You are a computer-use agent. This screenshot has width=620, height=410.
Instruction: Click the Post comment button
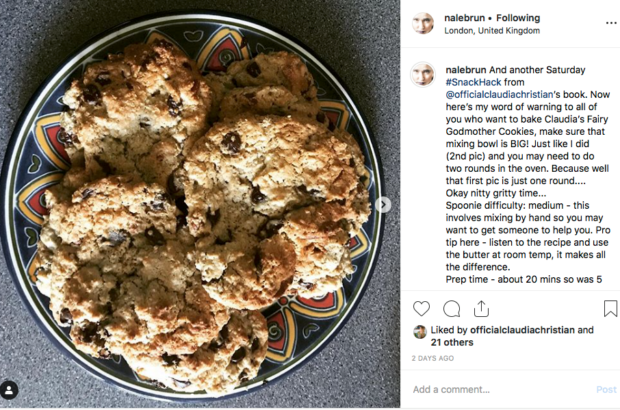click(606, 389)
